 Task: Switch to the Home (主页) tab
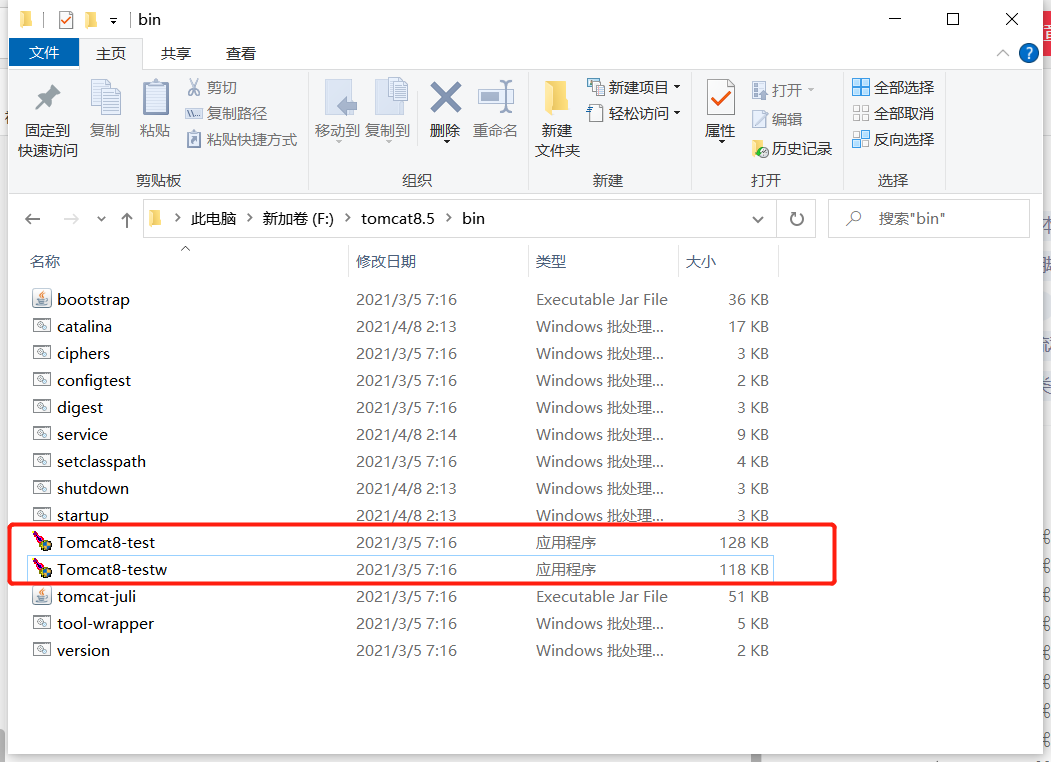(x=111, y=54)
